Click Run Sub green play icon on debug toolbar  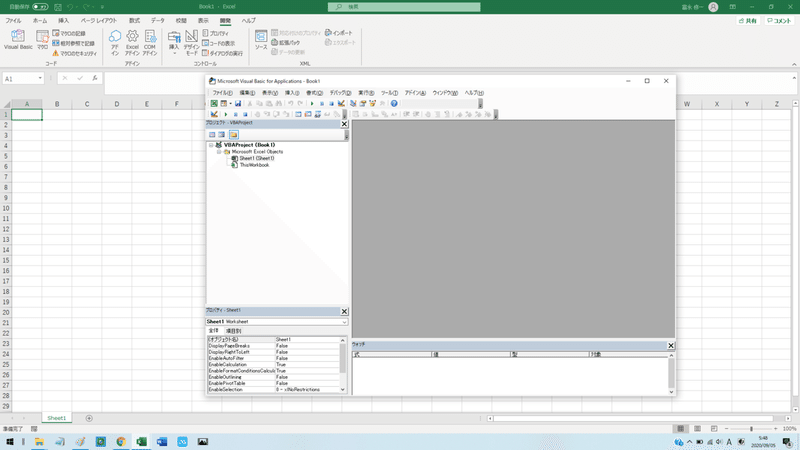[x=226, y=114]
